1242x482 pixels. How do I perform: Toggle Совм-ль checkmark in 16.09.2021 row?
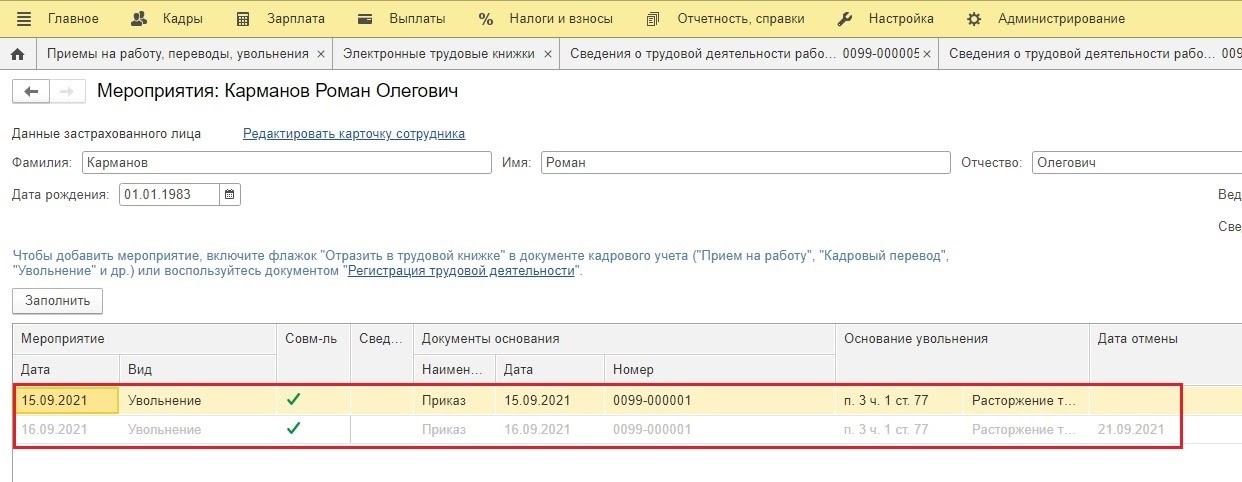click(x=293, y=429)
